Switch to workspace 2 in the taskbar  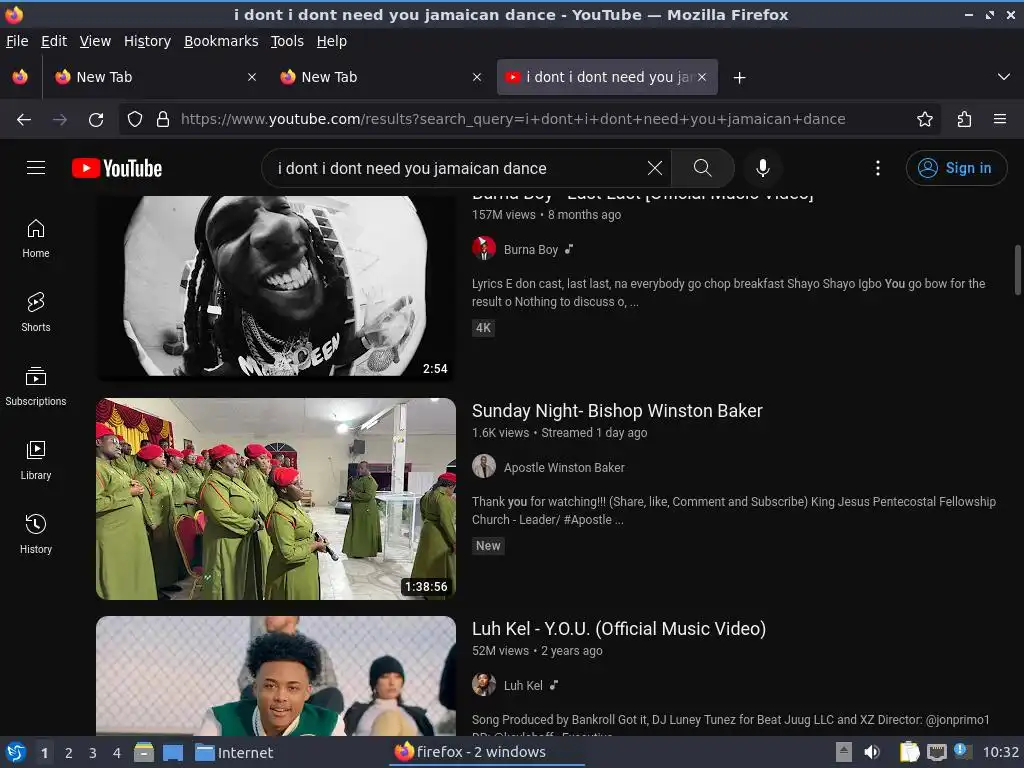tap(69, 753)
